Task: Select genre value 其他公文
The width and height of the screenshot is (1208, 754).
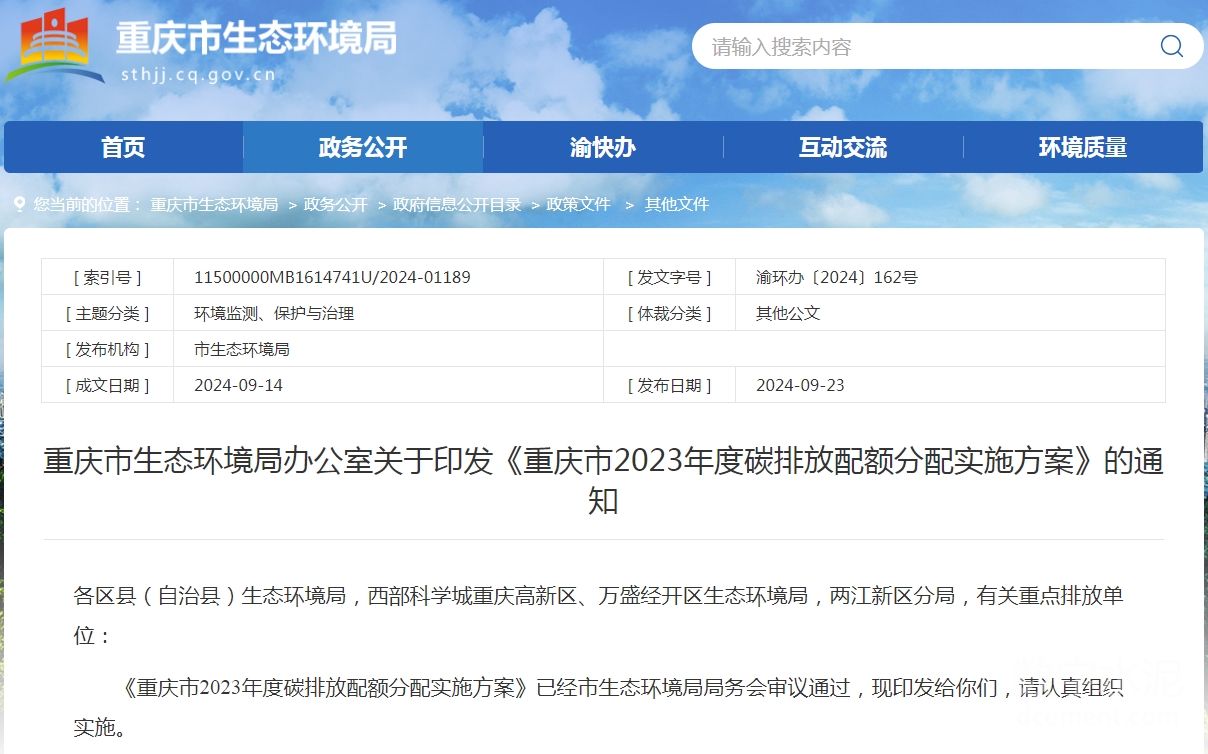Action: pos(788,313)
